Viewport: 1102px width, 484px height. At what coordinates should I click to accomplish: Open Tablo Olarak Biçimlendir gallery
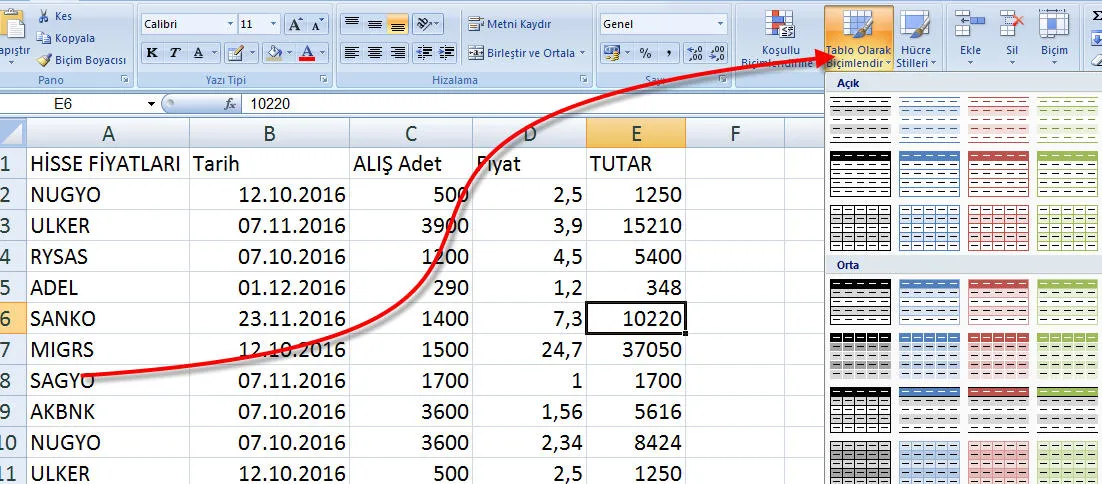pyautogui.click(x=859, y=40)
